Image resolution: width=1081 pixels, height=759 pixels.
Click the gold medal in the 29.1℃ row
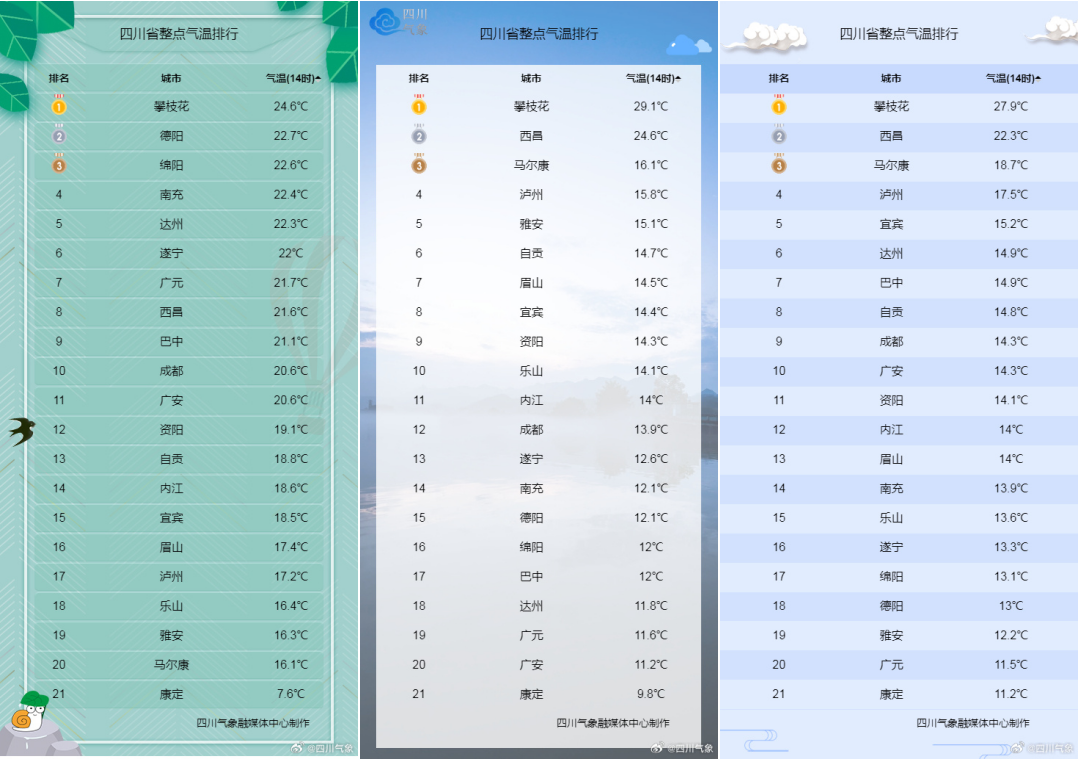(x=419, y=105)
